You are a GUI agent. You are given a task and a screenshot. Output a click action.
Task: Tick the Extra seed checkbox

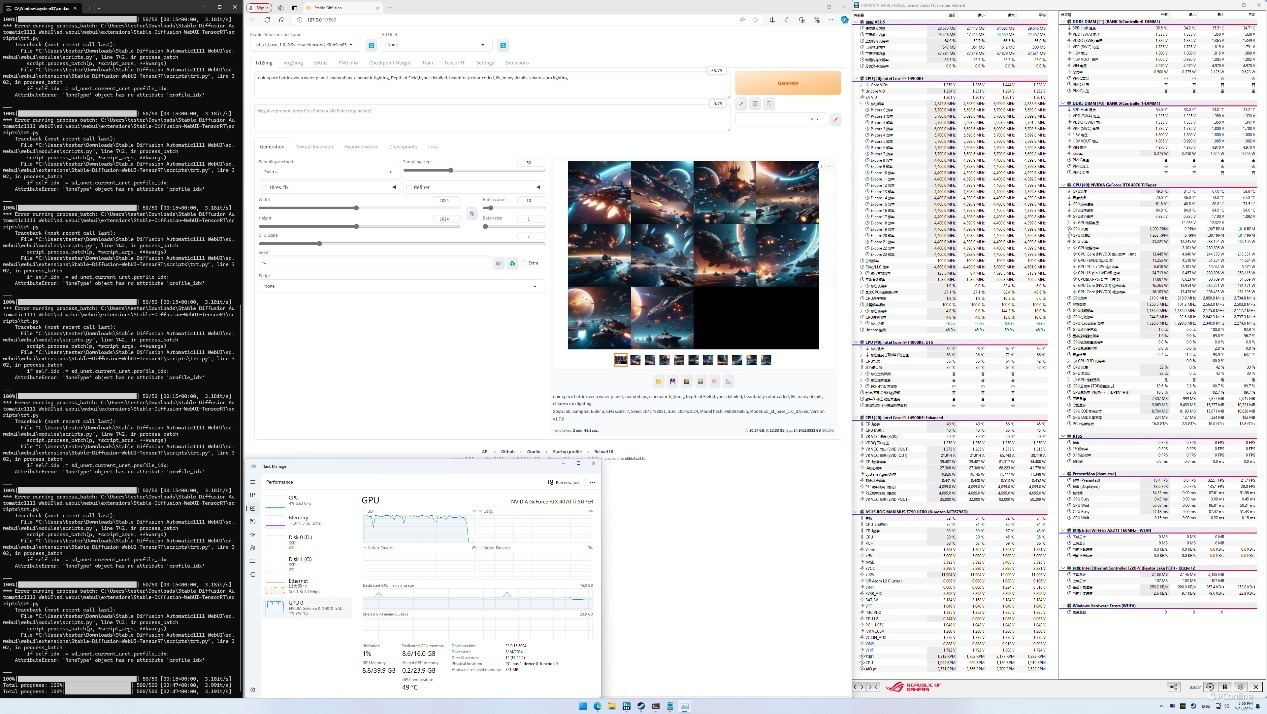[525, 263]
